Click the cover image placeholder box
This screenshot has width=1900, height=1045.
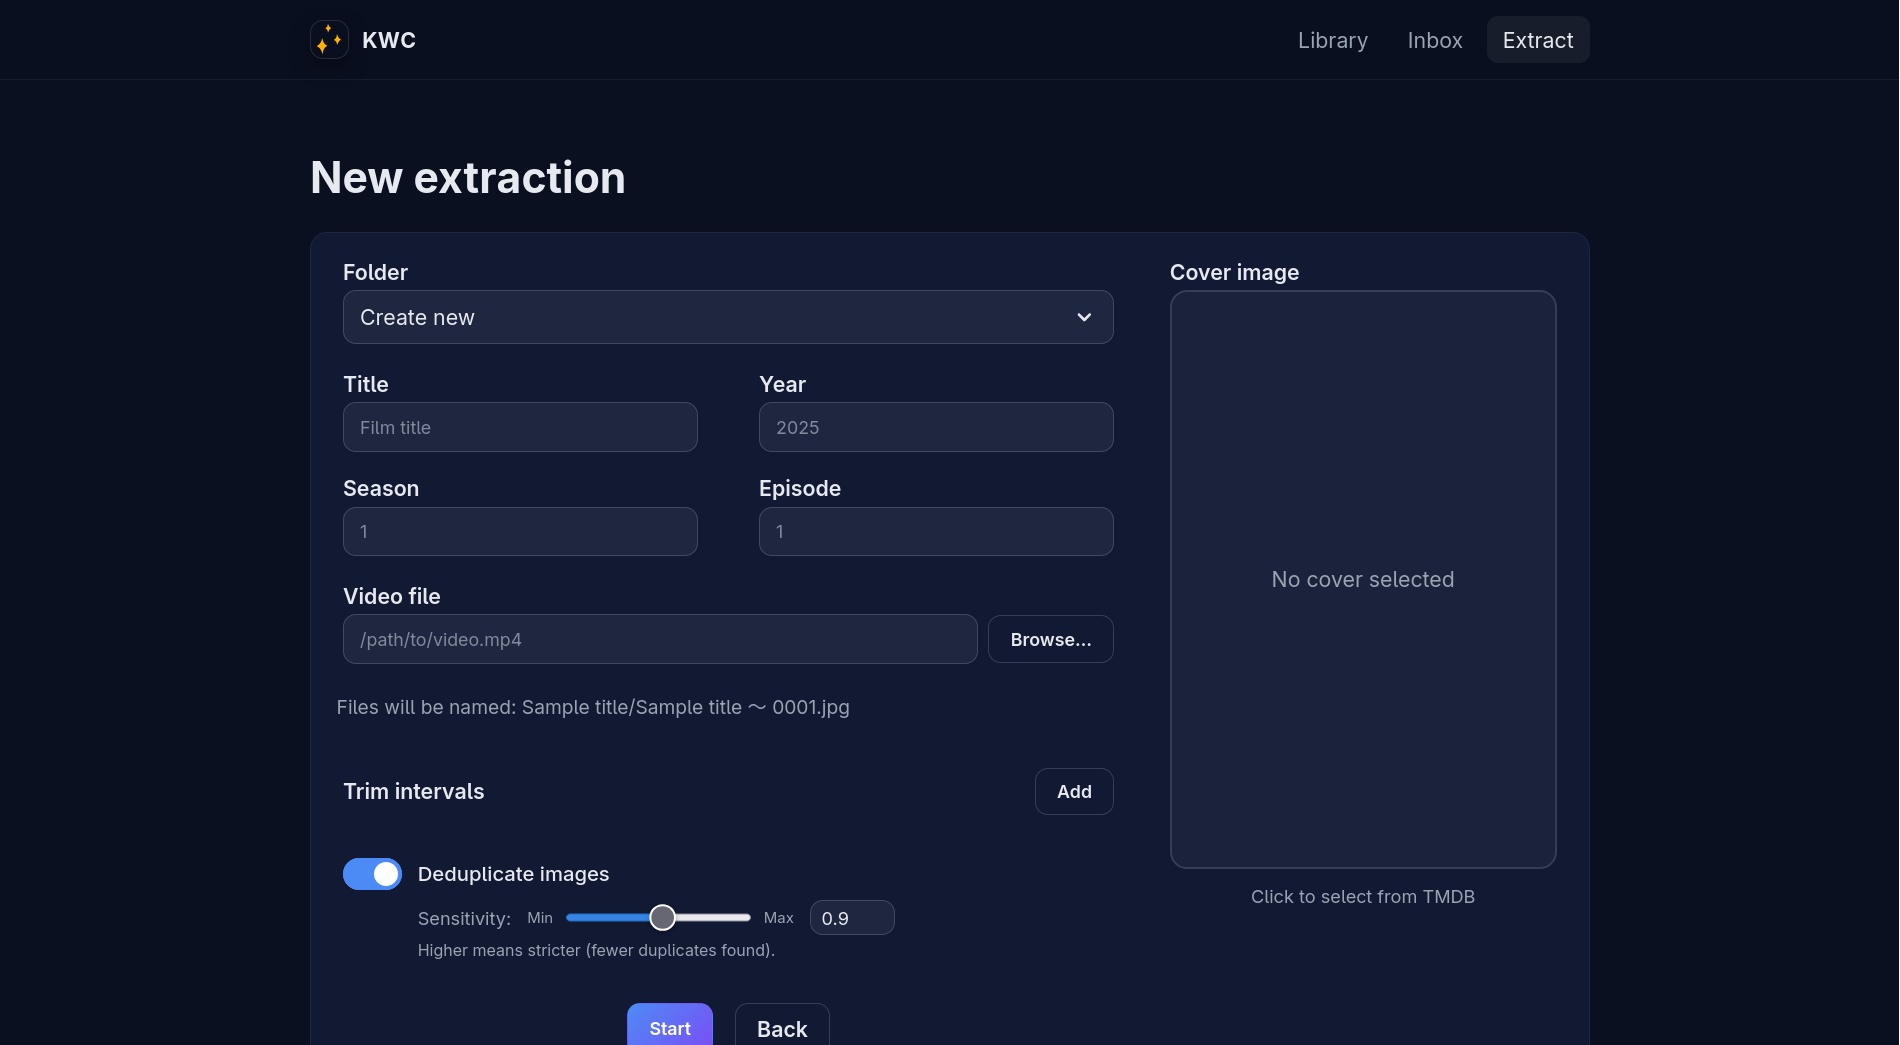coord(1362,579)
